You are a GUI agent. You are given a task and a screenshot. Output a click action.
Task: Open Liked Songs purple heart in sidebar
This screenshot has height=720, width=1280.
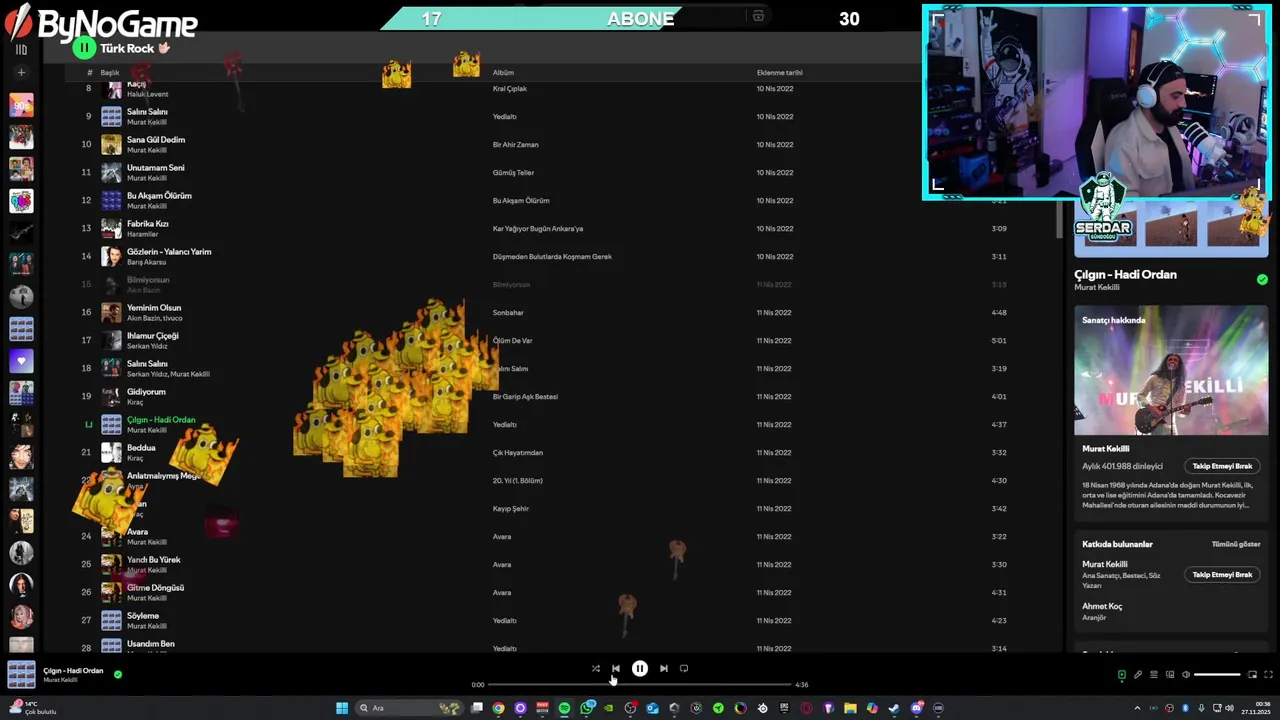pyautogui.click(x=21, y=361)
